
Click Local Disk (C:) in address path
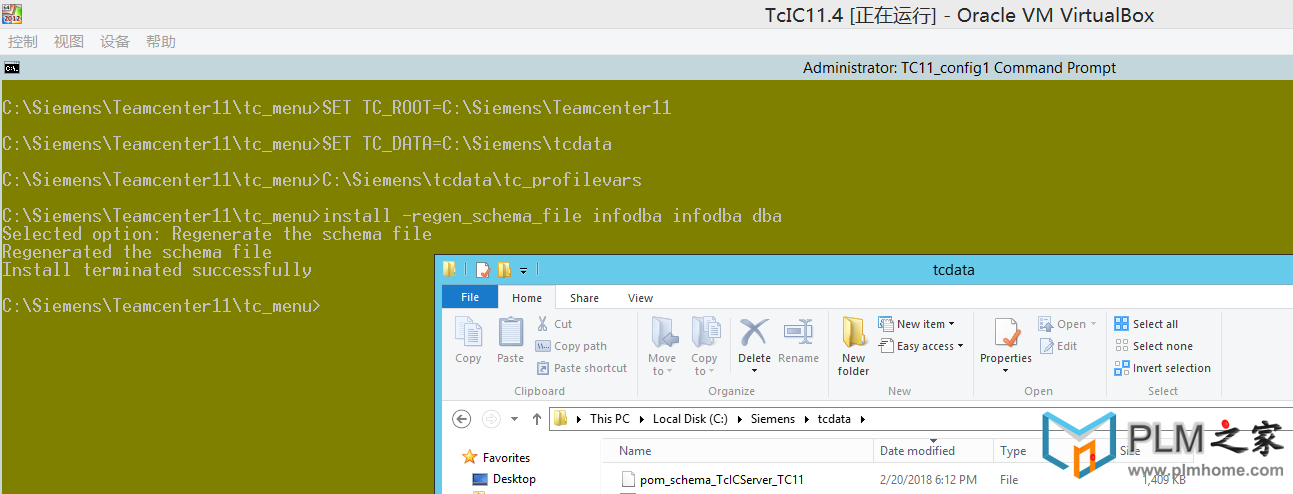point(691,419)
